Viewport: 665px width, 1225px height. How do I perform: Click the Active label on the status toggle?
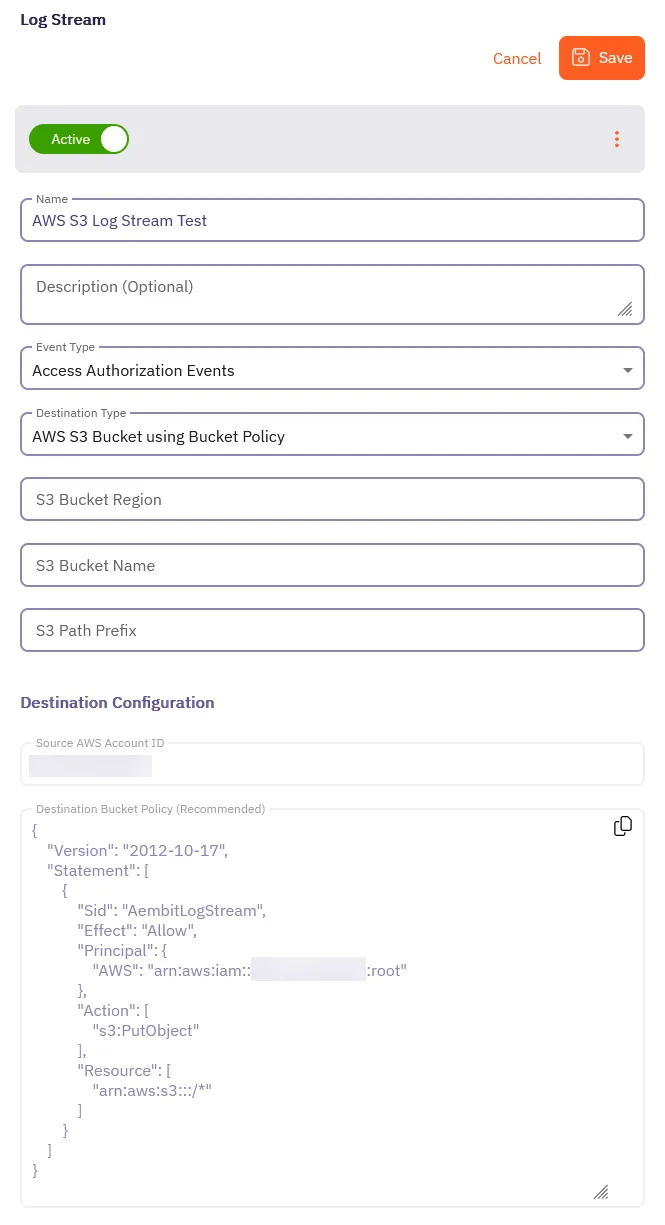pos(70,139)
